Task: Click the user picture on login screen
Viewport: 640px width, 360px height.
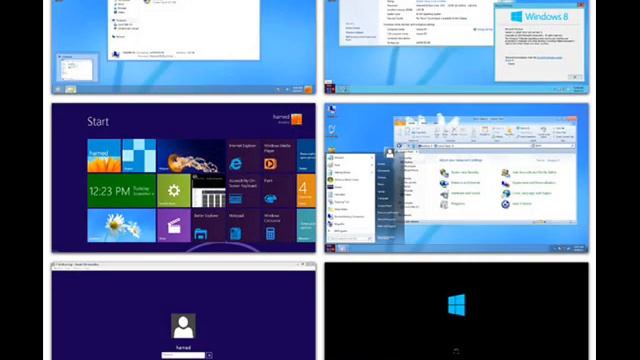Action: (183, 326)
